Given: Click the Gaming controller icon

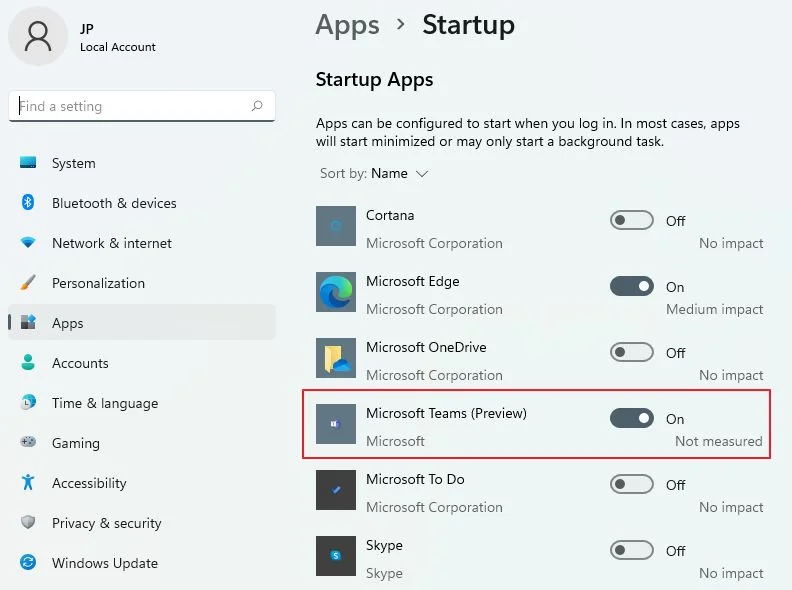Looking at the screenshot, I should click(x=28, y=442).
